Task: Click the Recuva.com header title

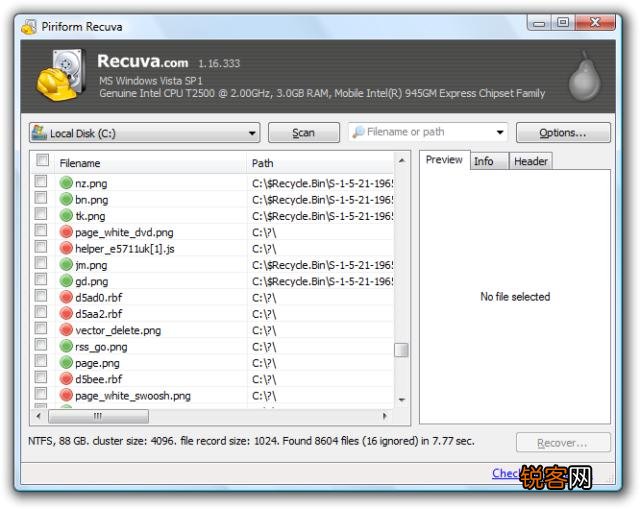Action: 142,61
